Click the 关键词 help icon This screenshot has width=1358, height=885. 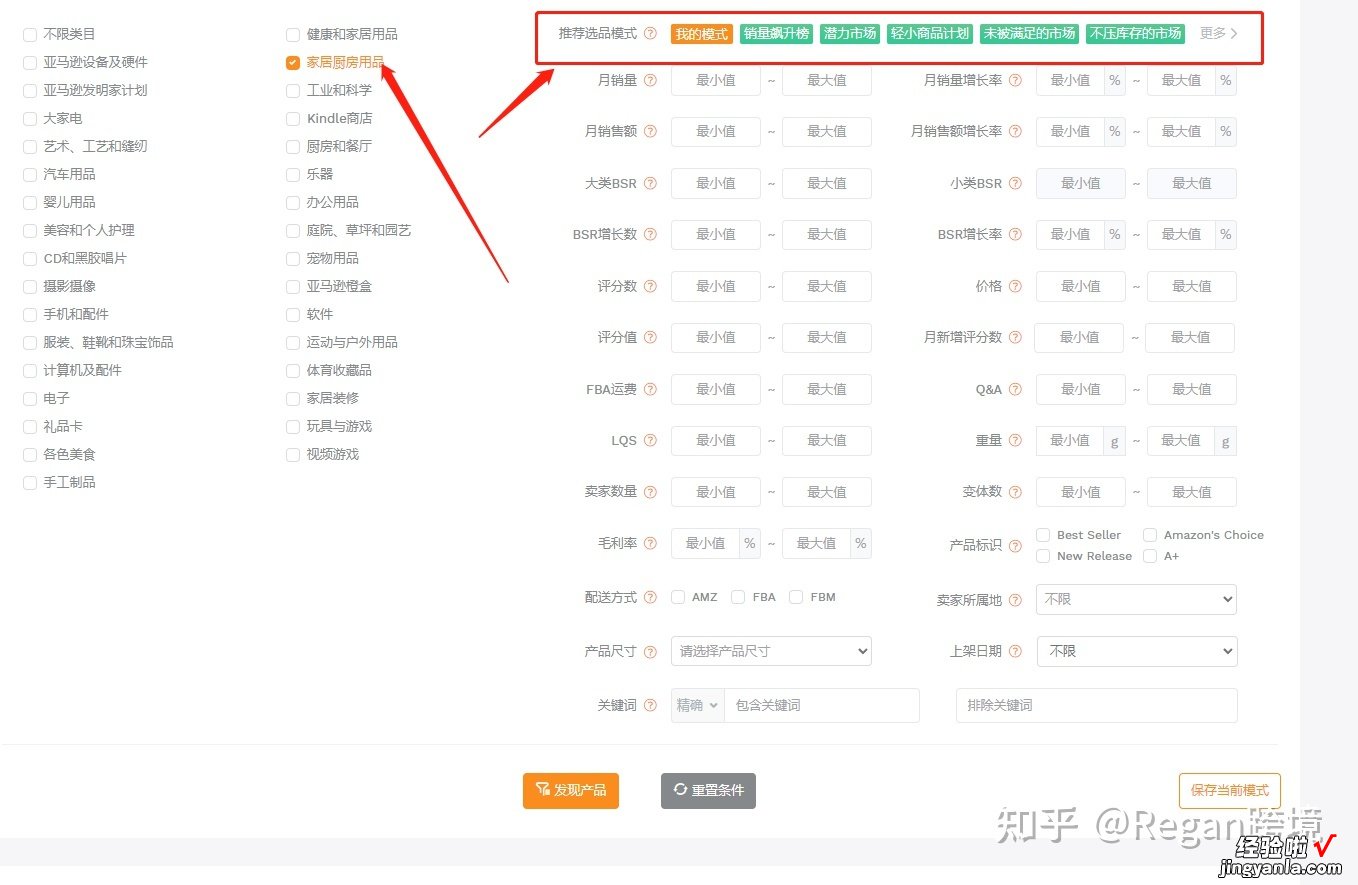pyautogui.click(x=650, y=705)
